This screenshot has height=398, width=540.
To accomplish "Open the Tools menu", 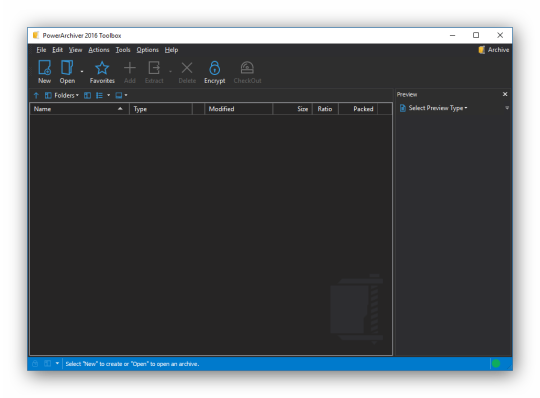I will (123, 50).
